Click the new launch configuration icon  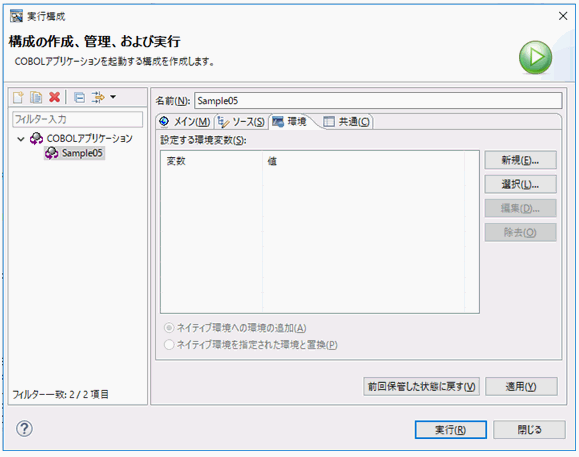(x=18, y=97)
